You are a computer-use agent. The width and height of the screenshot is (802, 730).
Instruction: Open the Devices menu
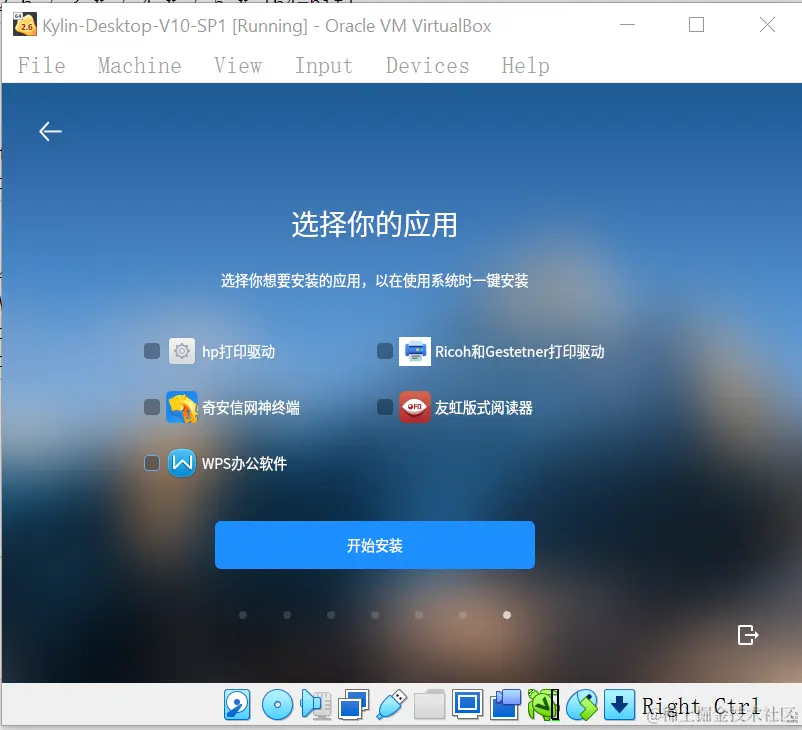tap(427, 65)
